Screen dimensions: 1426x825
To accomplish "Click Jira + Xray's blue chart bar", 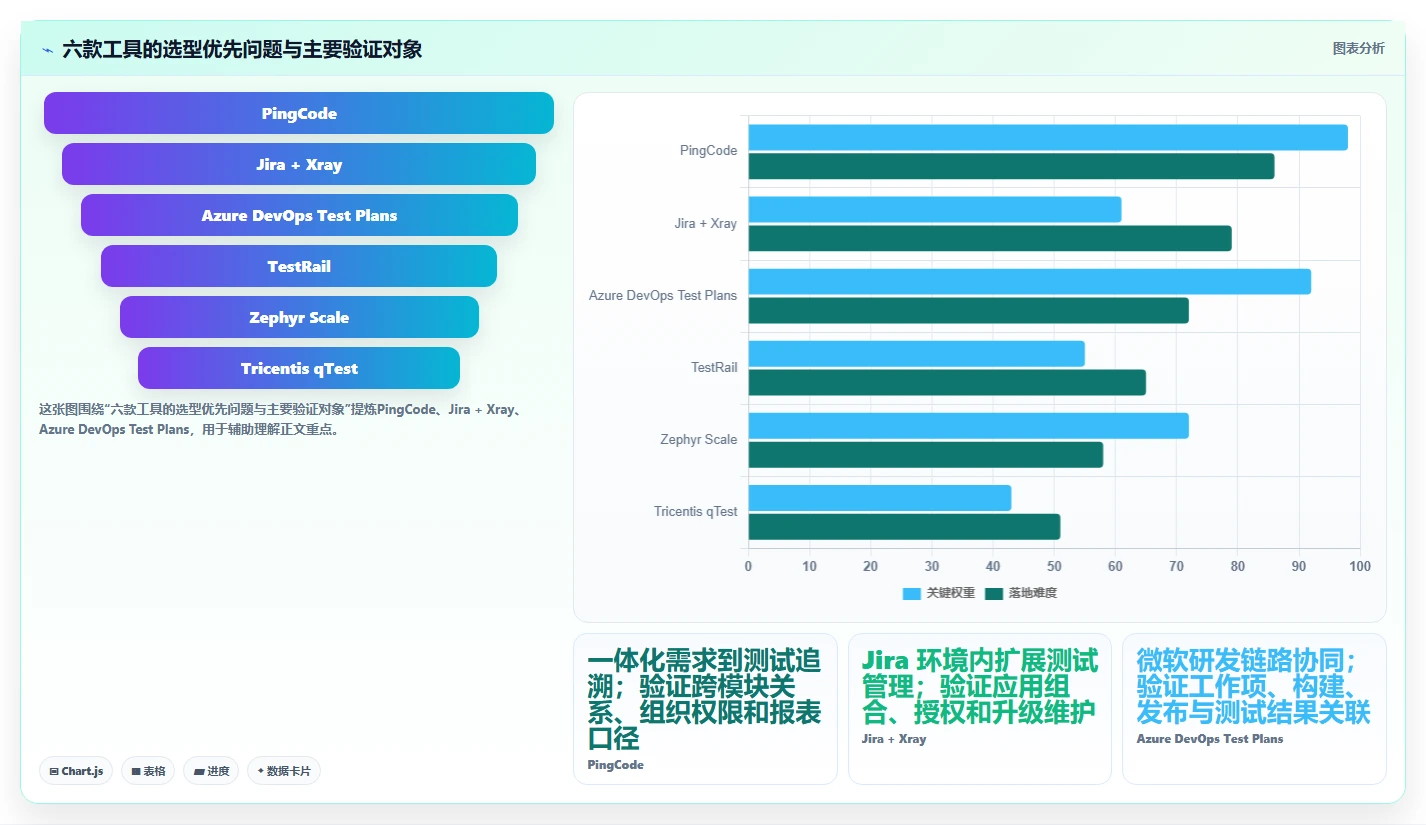I will tap(935, 209).
